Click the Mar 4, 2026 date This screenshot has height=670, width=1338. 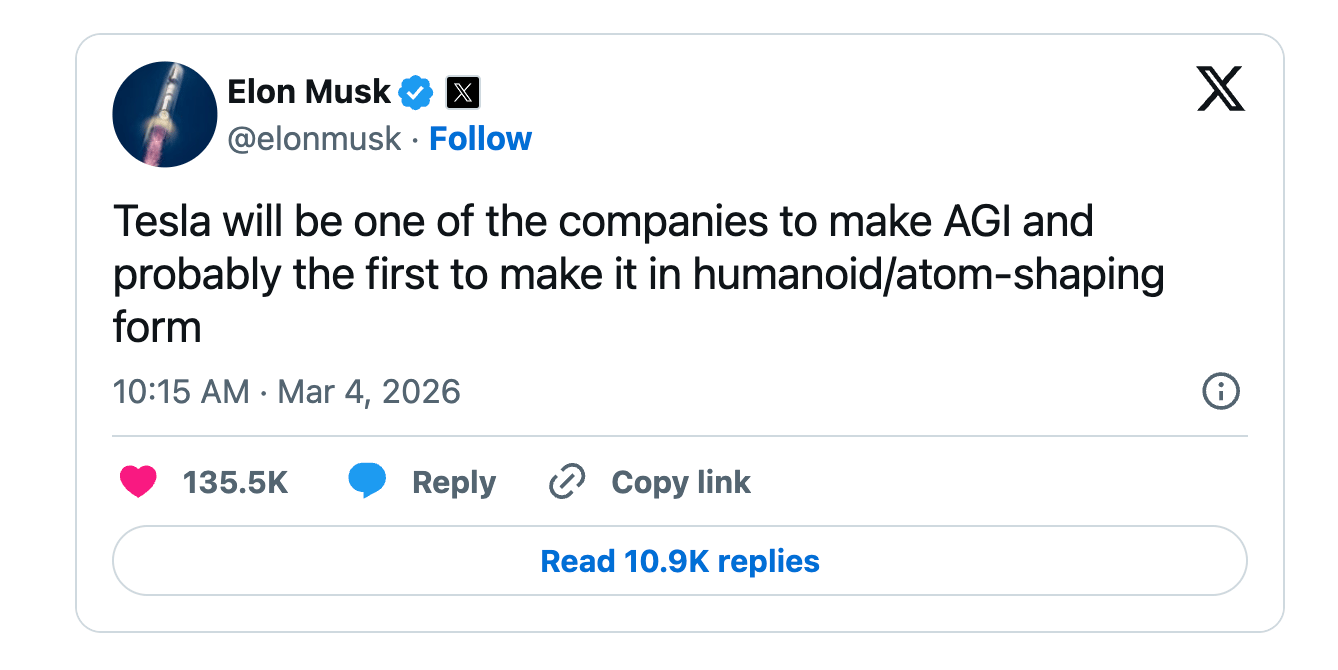coord(369,391)
